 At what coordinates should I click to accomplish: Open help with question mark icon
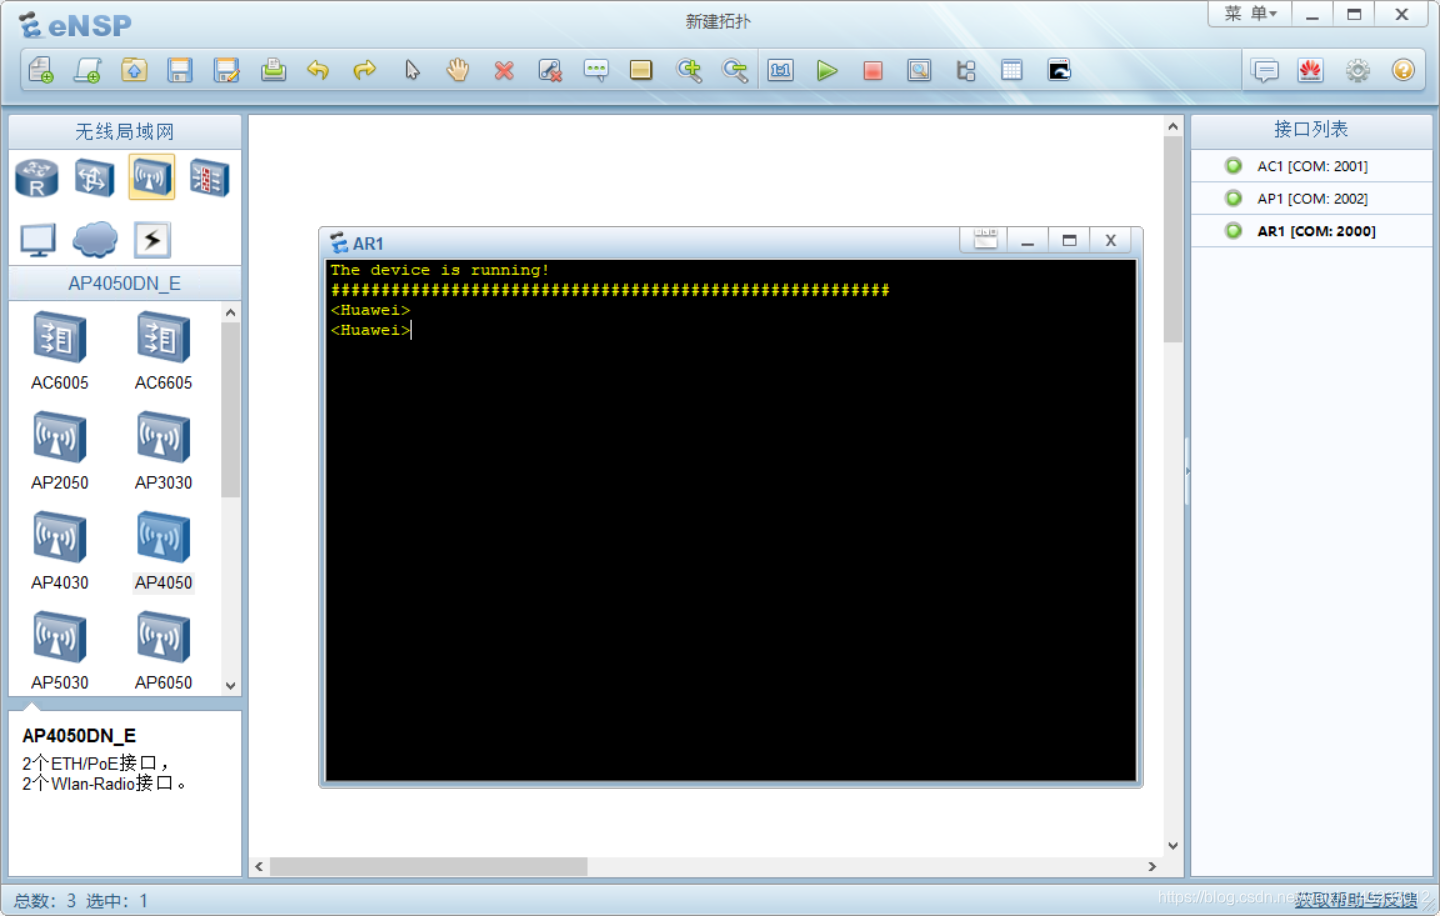point(1403,70)
